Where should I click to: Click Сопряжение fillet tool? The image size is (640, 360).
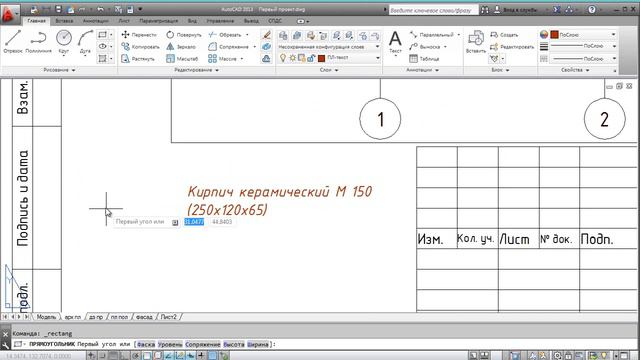click(x=229, y=47)
